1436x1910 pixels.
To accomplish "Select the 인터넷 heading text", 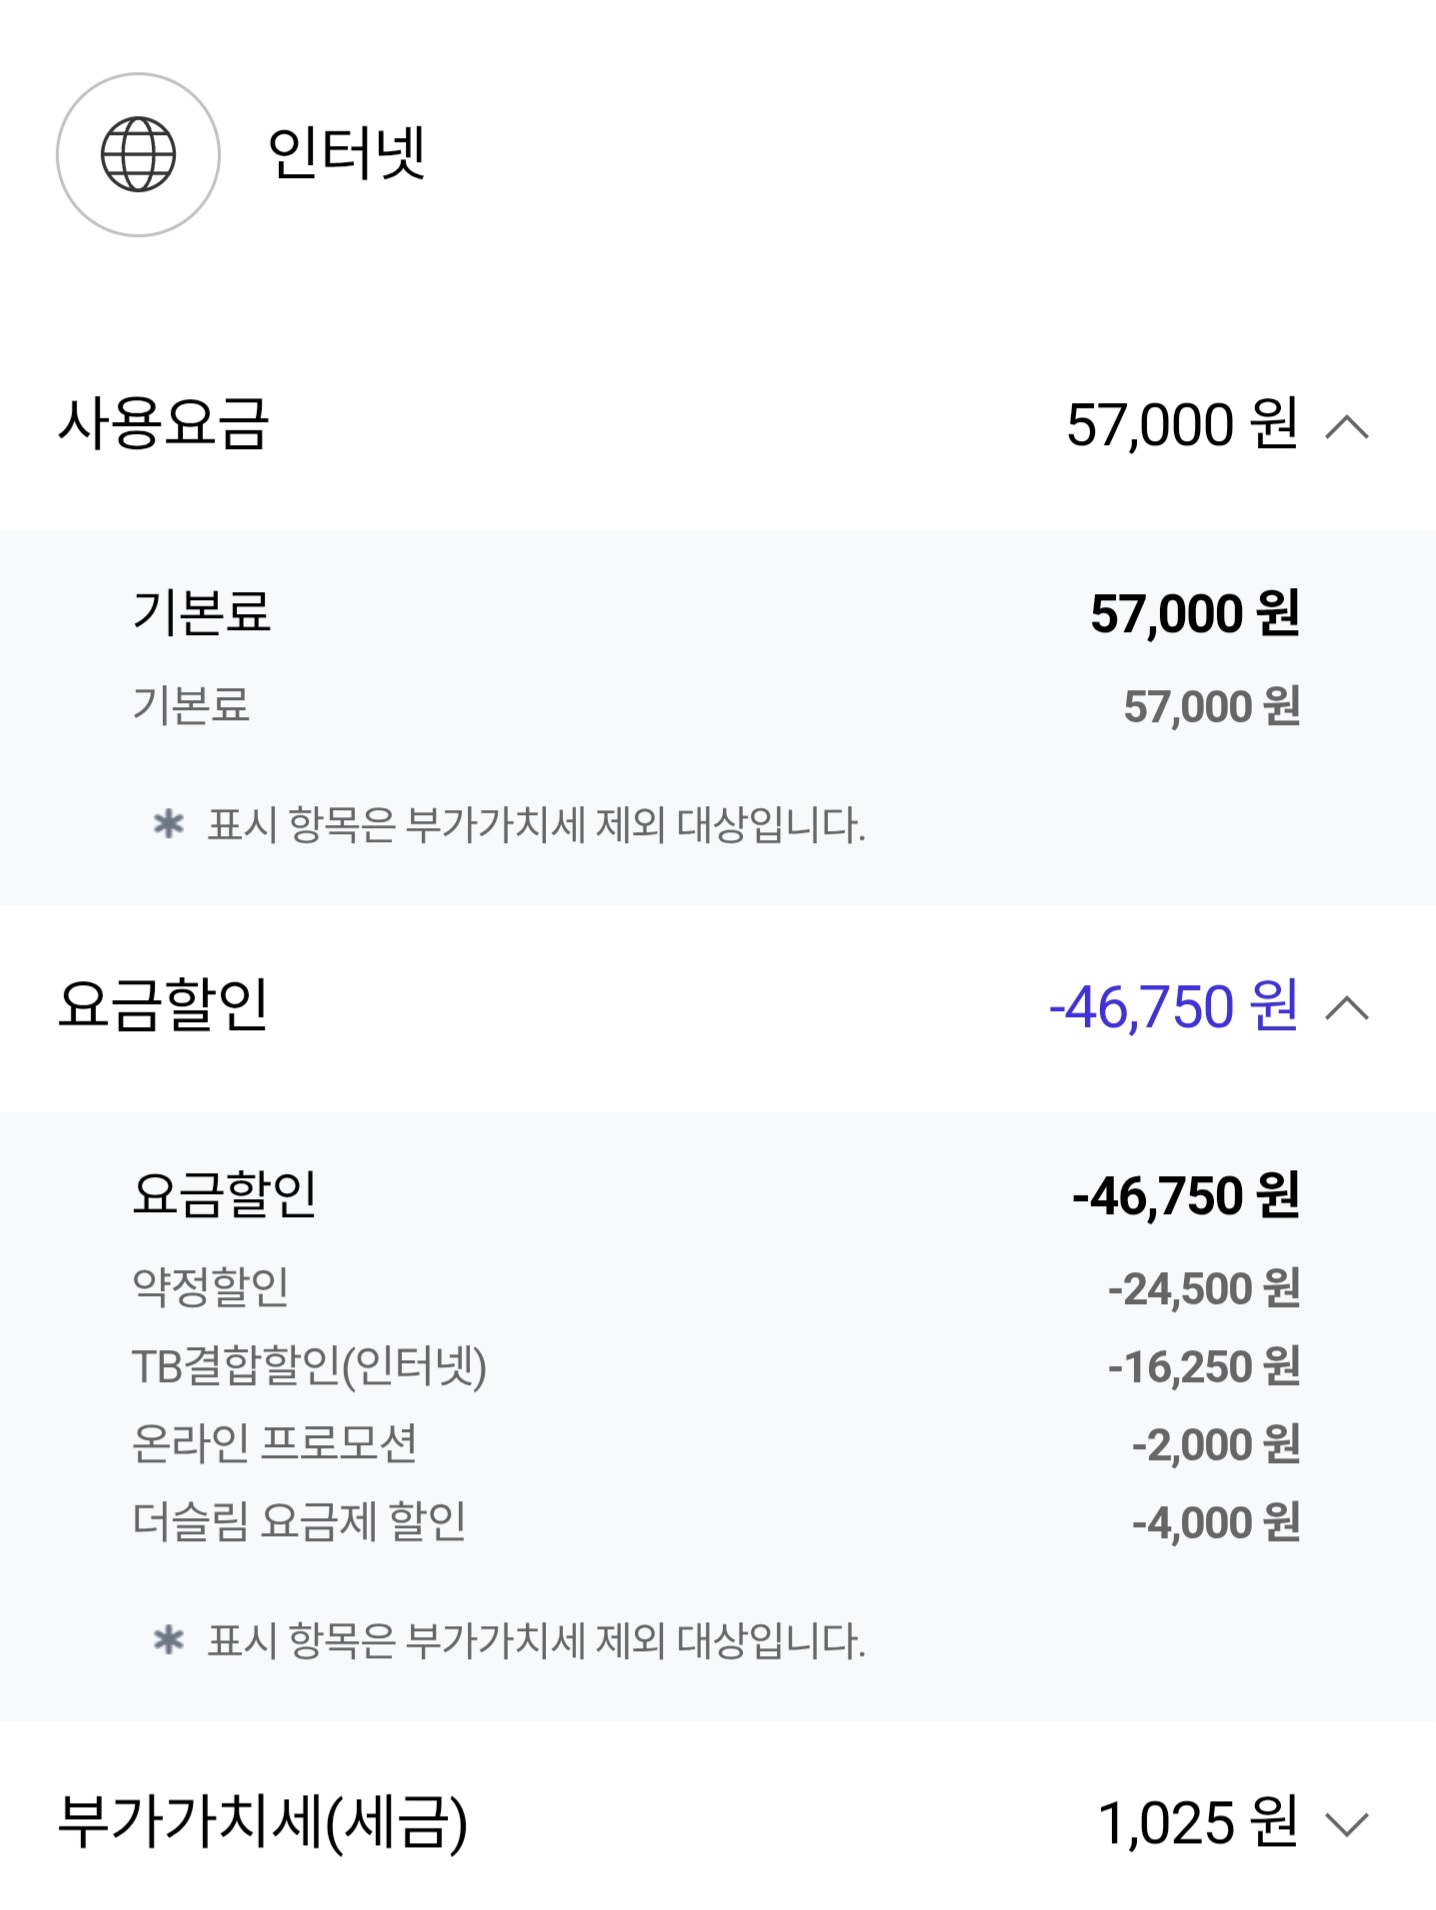I will [x=346, y=154].
